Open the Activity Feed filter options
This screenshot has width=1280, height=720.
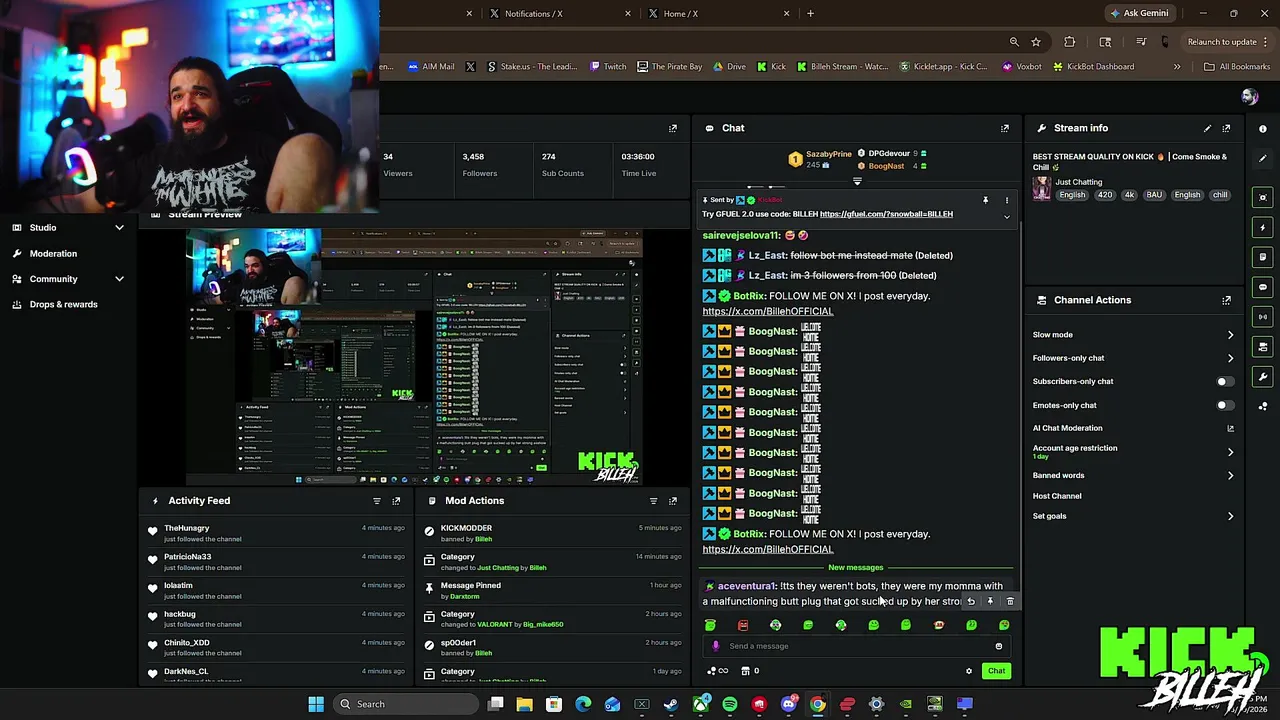377,501
